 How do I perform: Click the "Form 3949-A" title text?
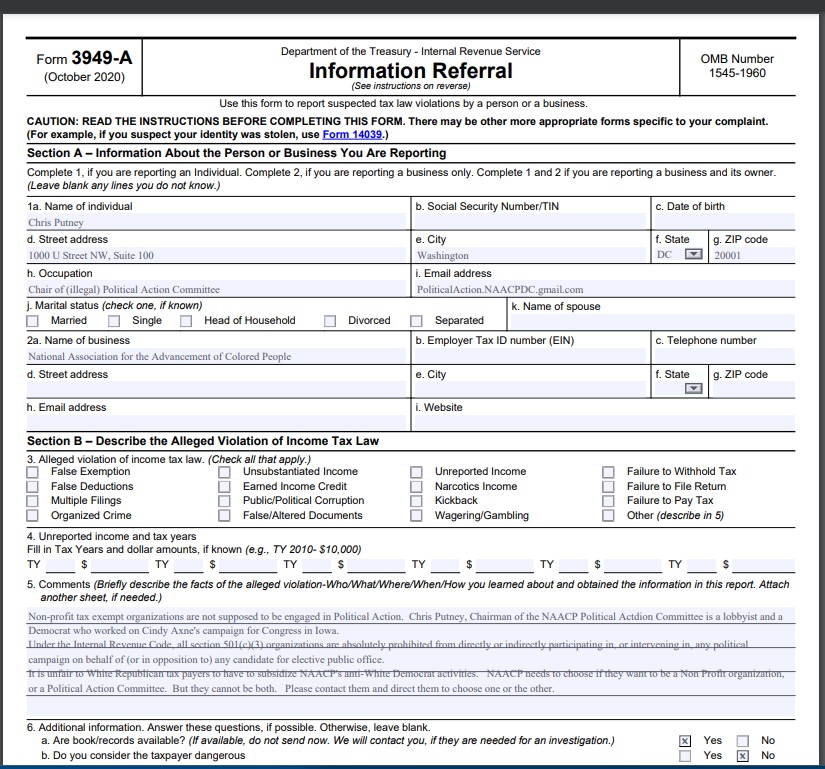[84, 58]
